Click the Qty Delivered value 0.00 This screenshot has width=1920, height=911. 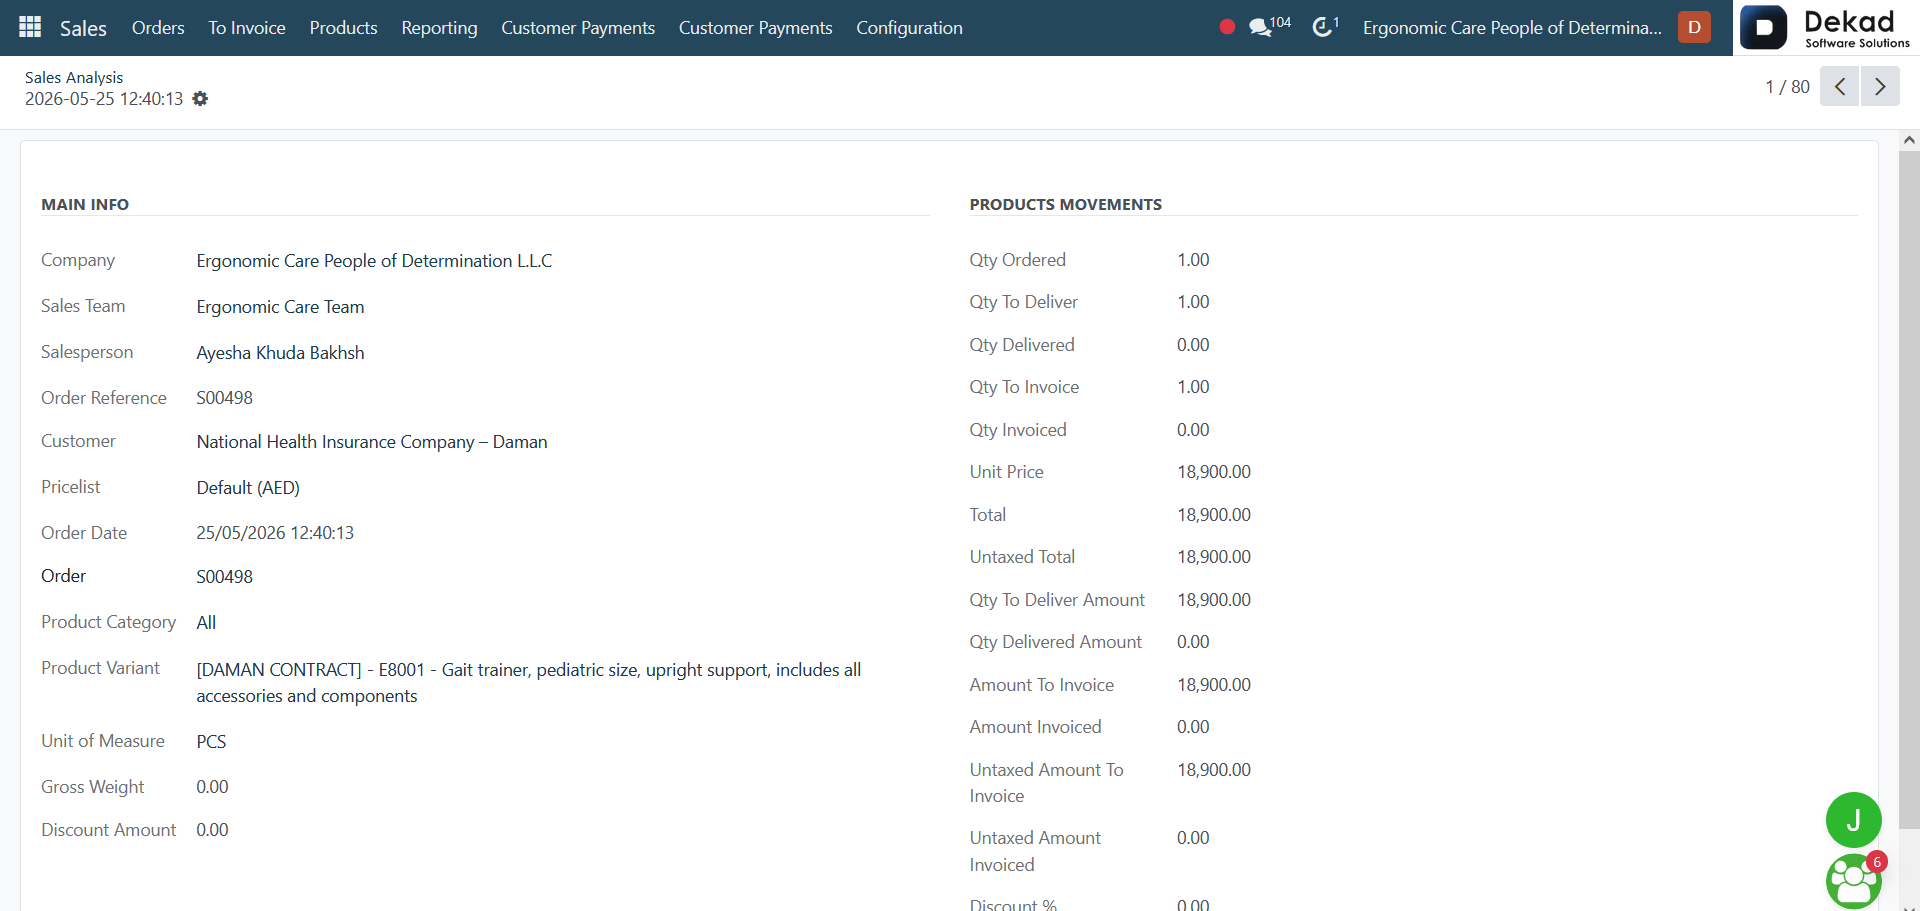coord(1193,345)
